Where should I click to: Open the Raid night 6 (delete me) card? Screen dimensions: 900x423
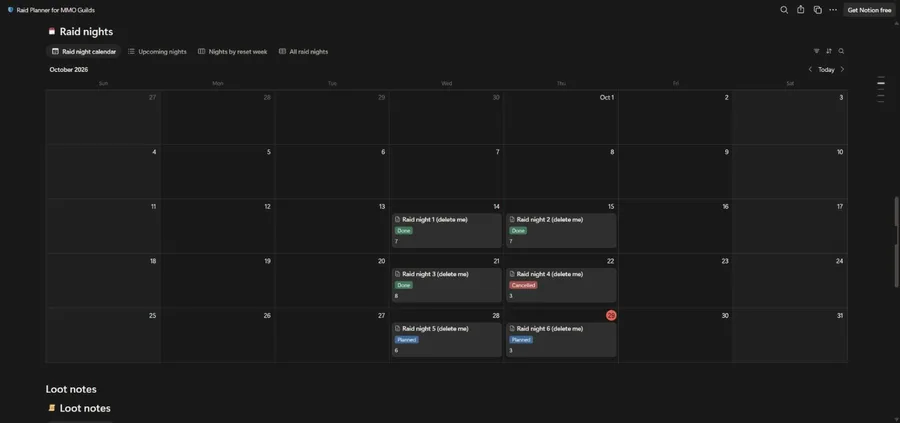561,339
